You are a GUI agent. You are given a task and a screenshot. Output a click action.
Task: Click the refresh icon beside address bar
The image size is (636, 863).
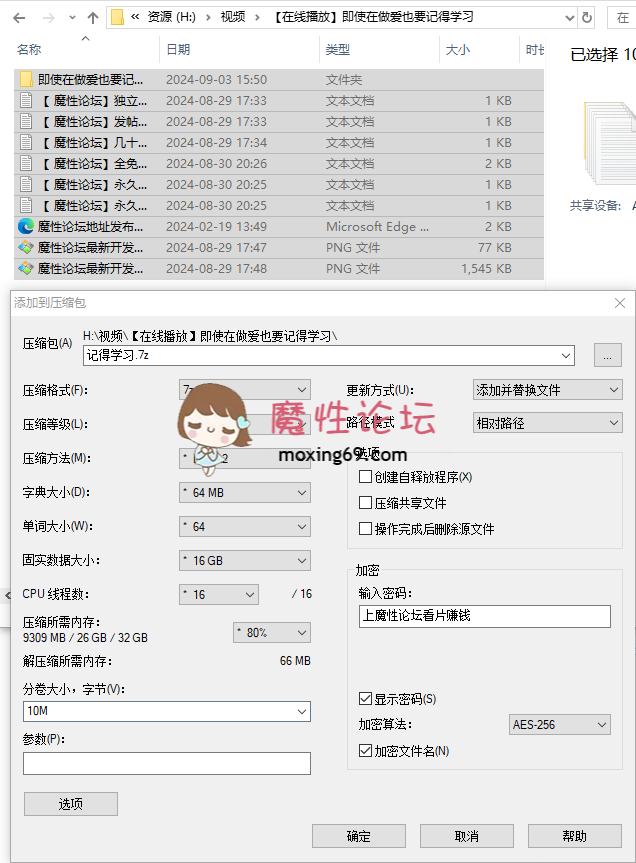[586, 17]
